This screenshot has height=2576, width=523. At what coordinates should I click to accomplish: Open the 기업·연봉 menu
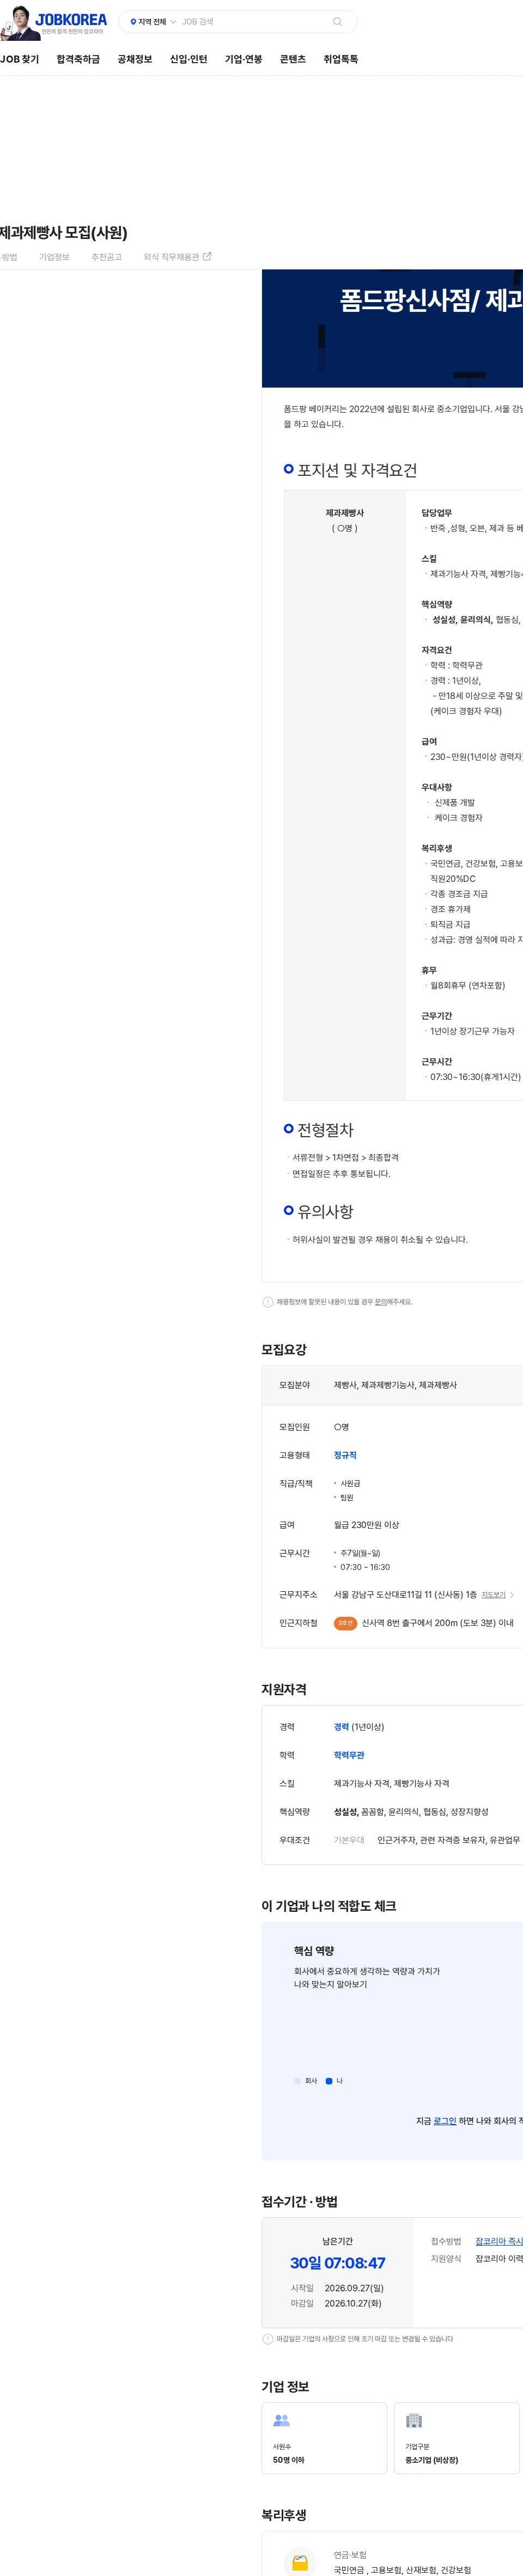[243, 59]
